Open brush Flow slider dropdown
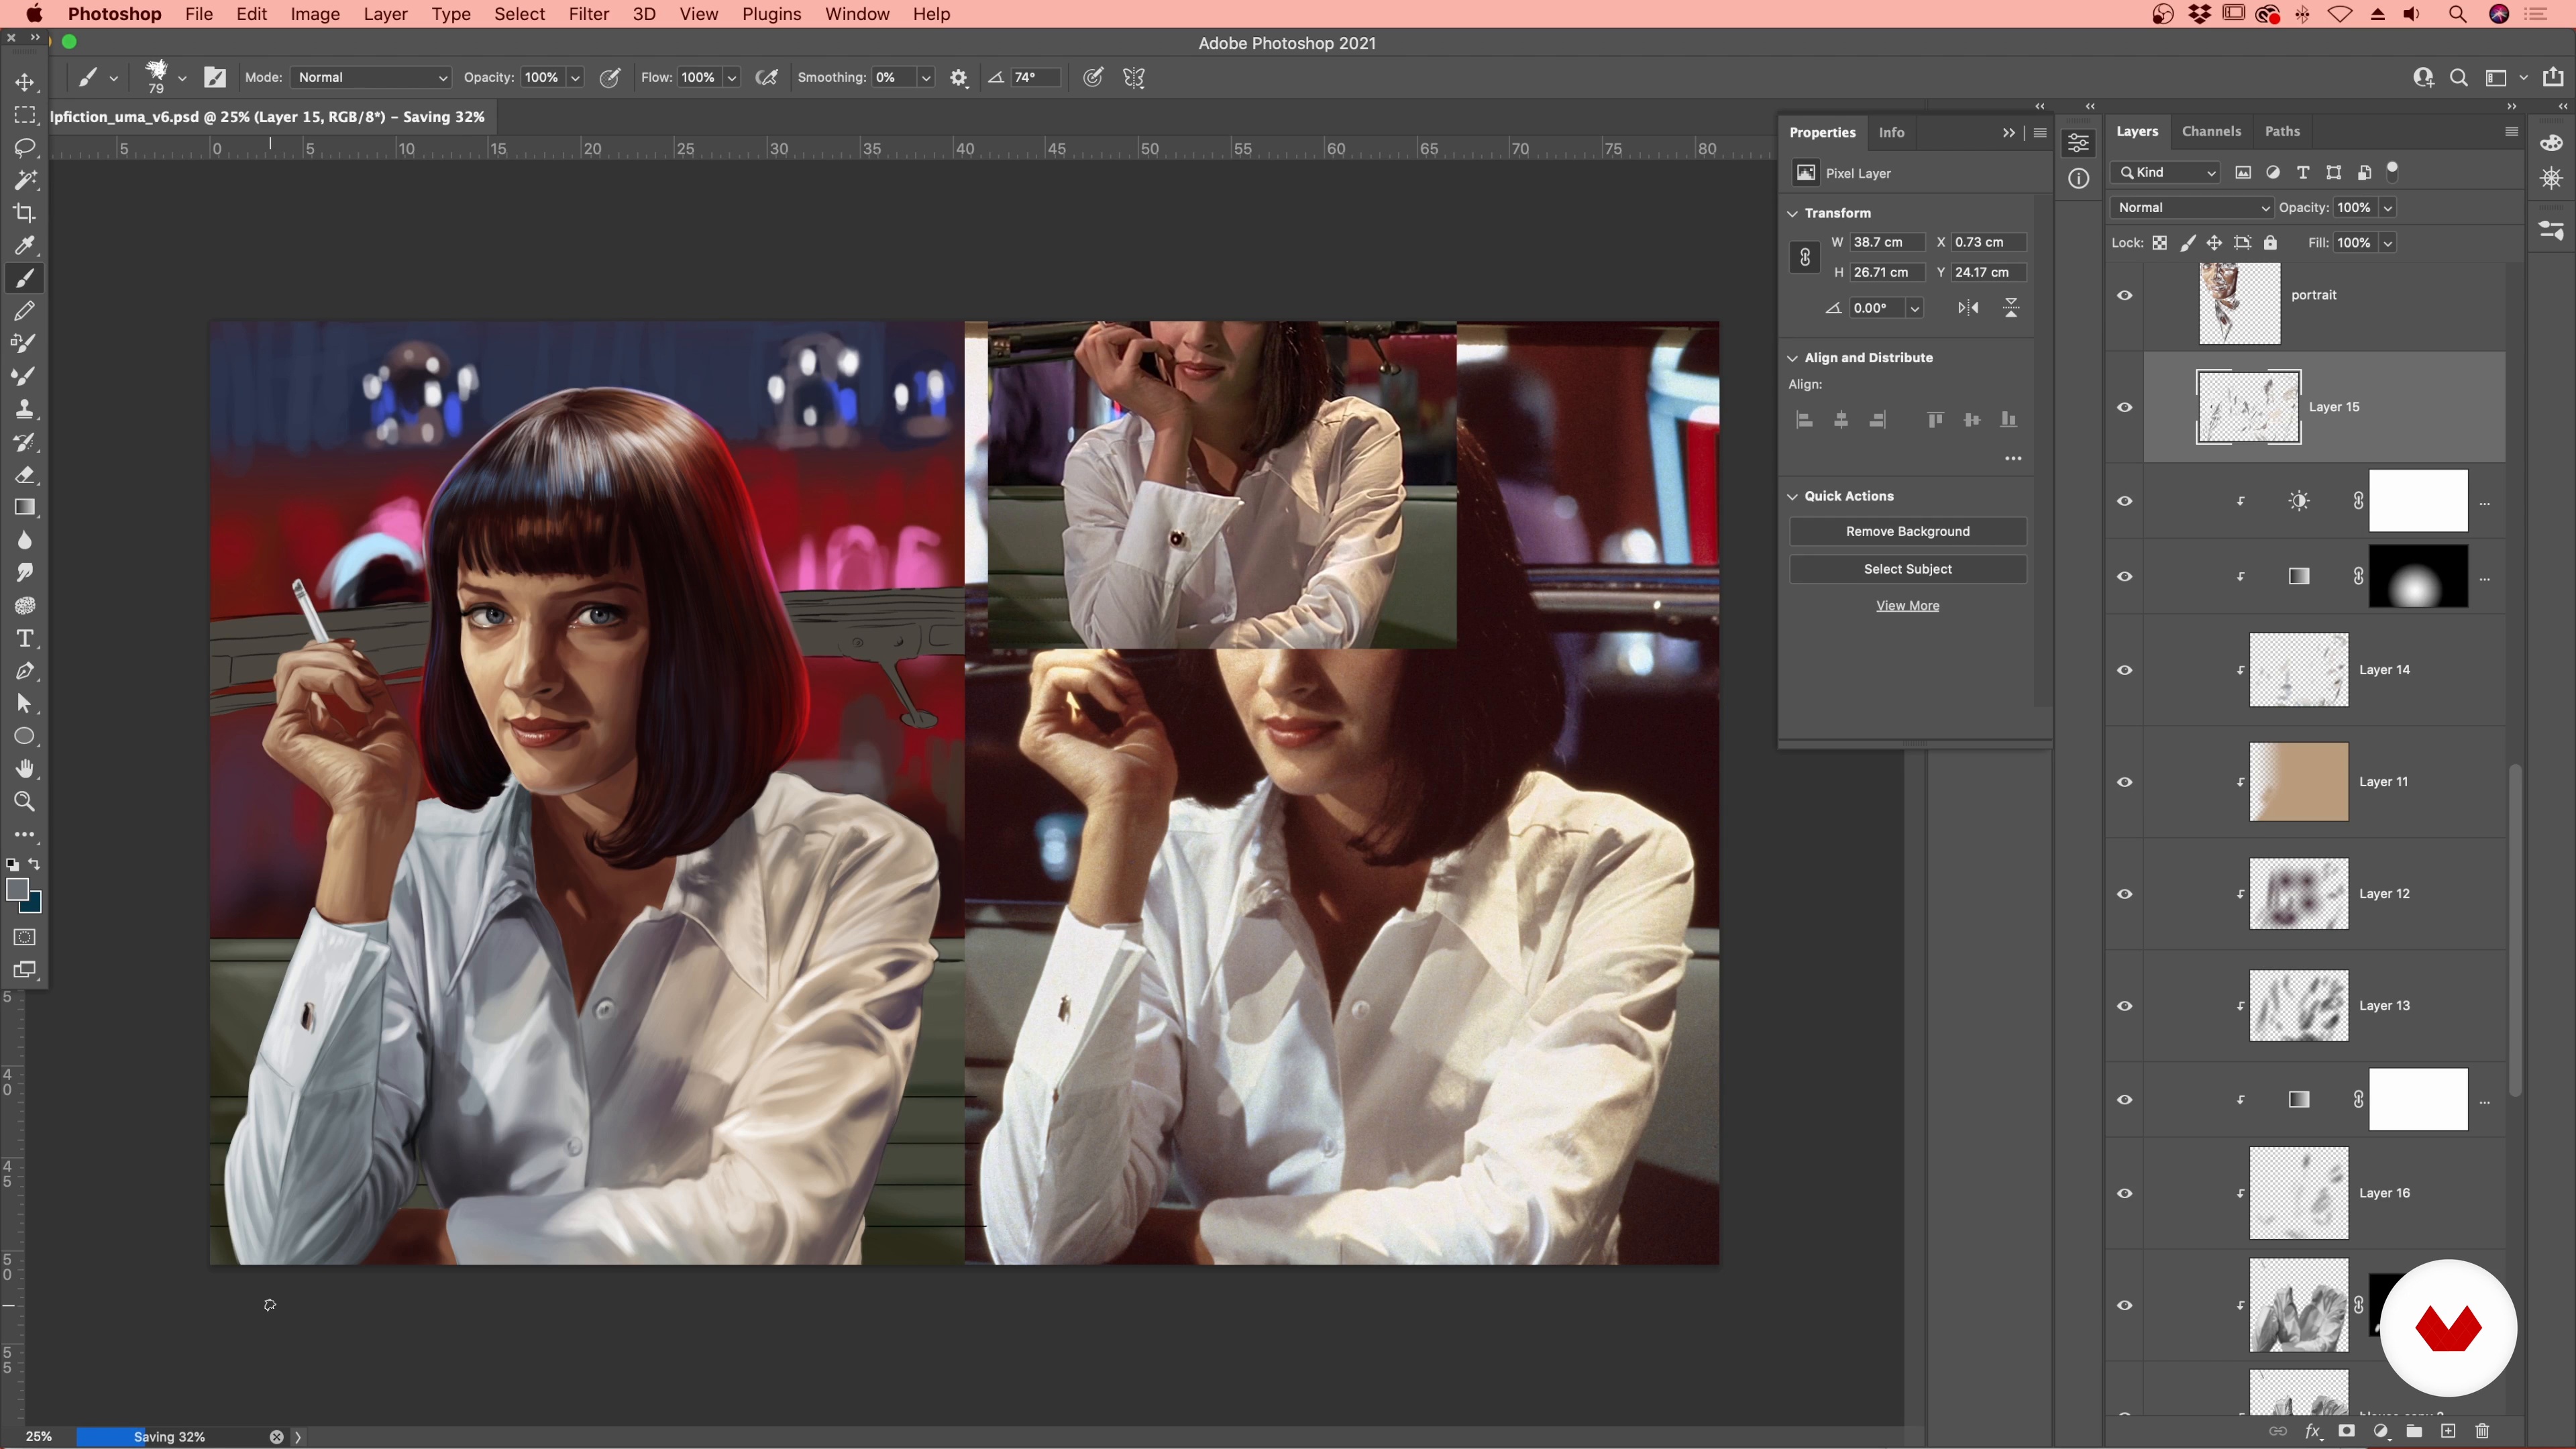The image size is (2576, 1449). tap(732, 78)
